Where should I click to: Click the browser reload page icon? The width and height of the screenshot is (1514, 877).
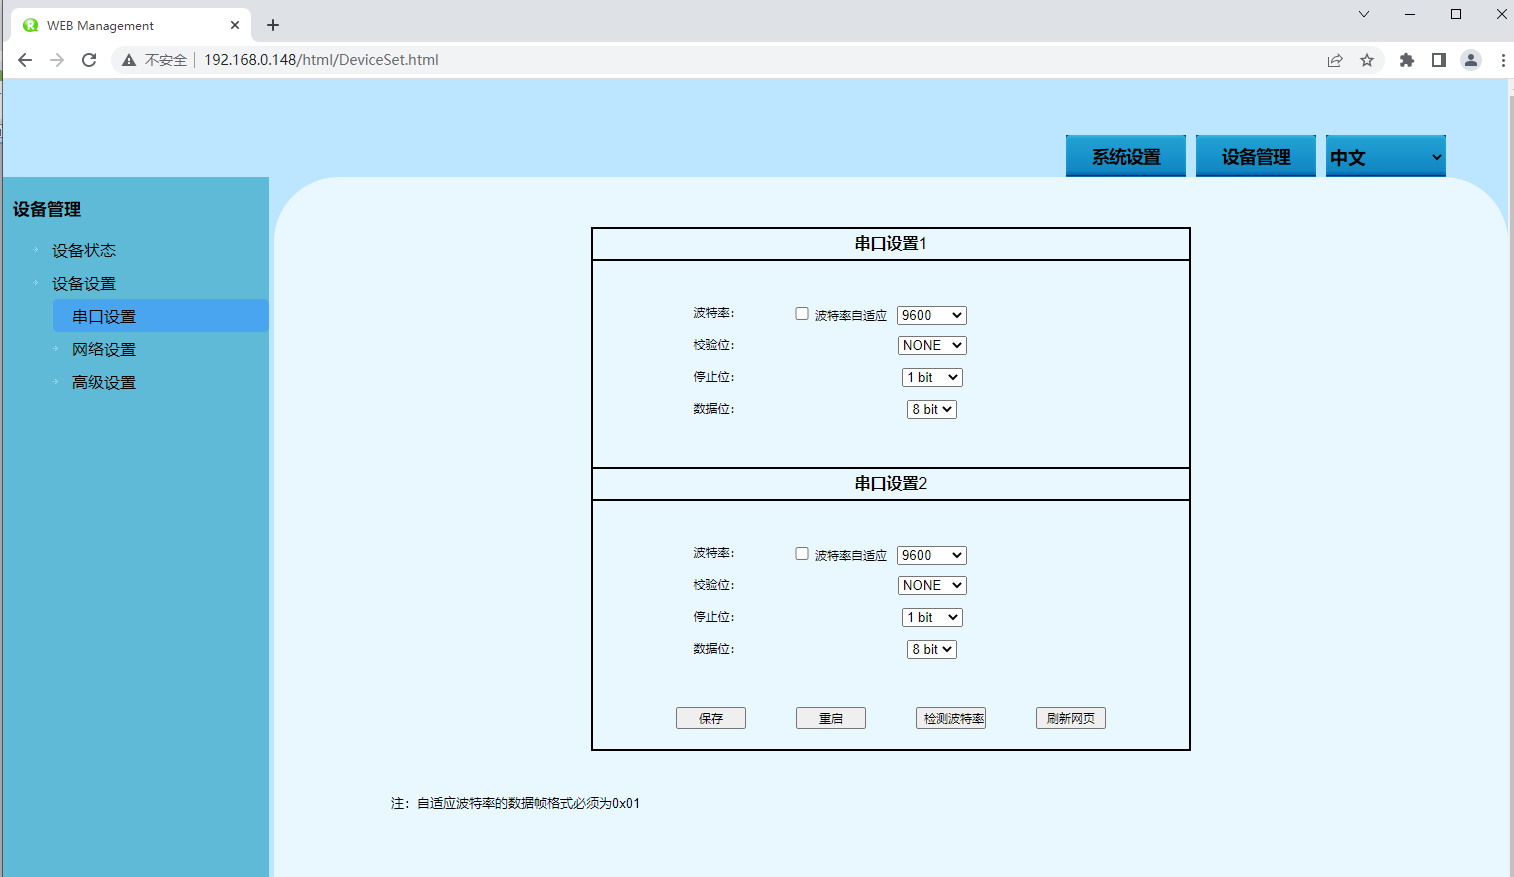pyautogui.click(x=89, y=60)
